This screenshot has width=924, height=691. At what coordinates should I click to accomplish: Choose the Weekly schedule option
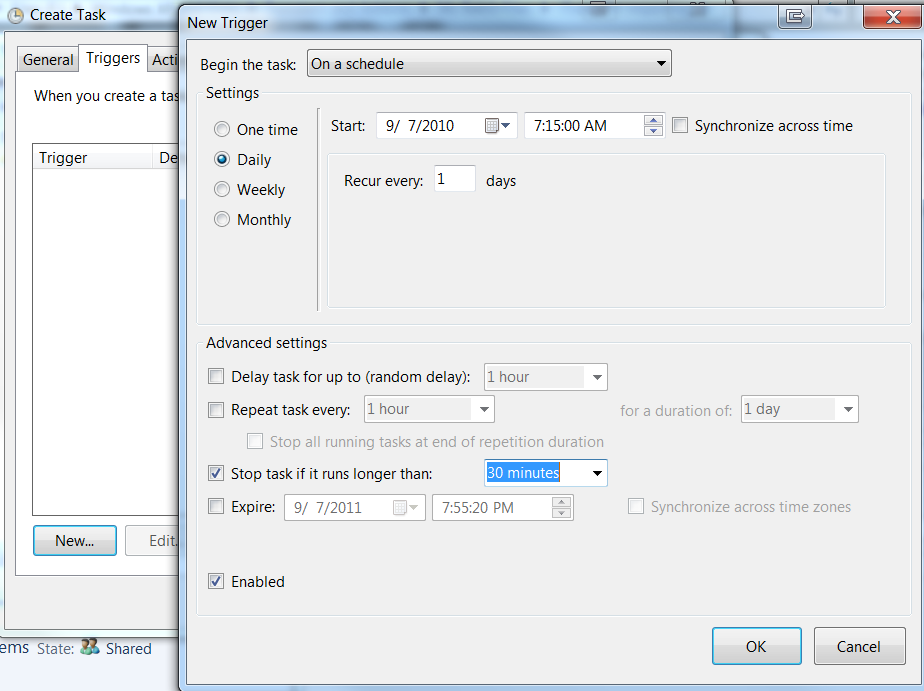pyautogui.click(x=222, y=190)
